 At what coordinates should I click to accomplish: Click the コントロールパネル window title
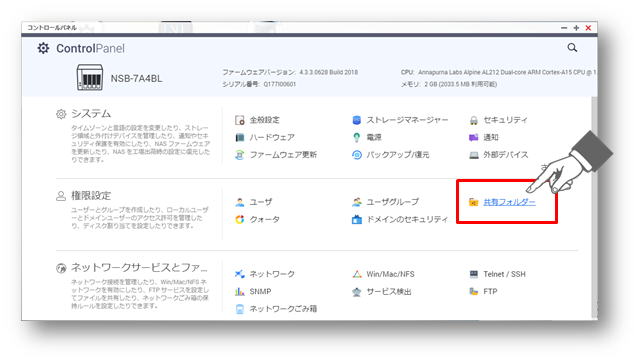(52, 28)
